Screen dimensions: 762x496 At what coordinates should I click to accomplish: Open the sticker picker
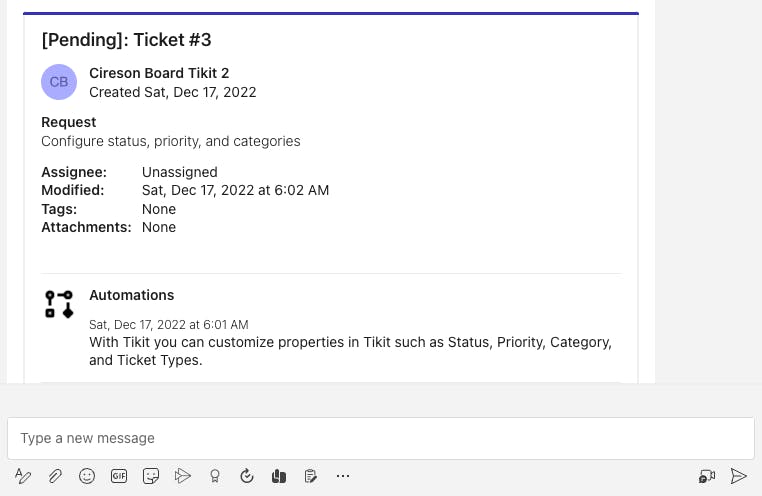coord(151,476)
